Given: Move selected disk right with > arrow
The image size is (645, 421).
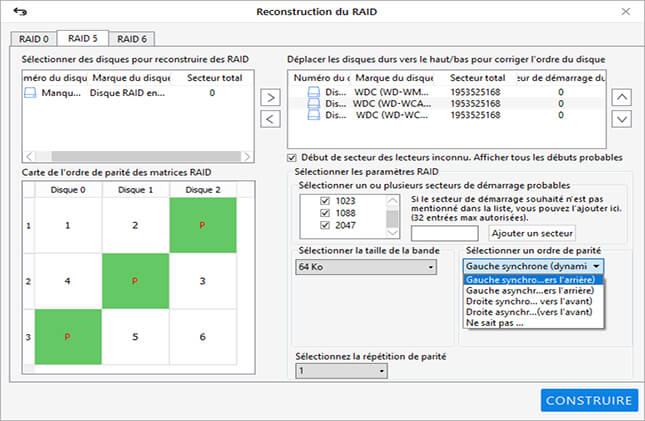Looking at the screenshot, I should point(270,98).
